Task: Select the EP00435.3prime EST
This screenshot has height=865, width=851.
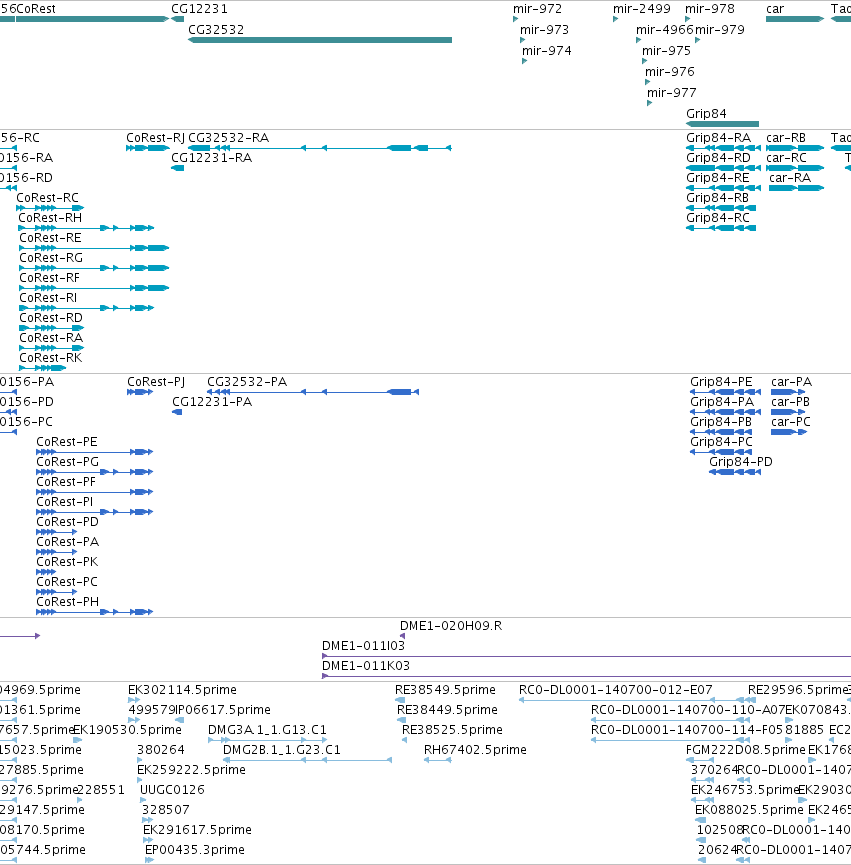Action: [x=149, y=859]
